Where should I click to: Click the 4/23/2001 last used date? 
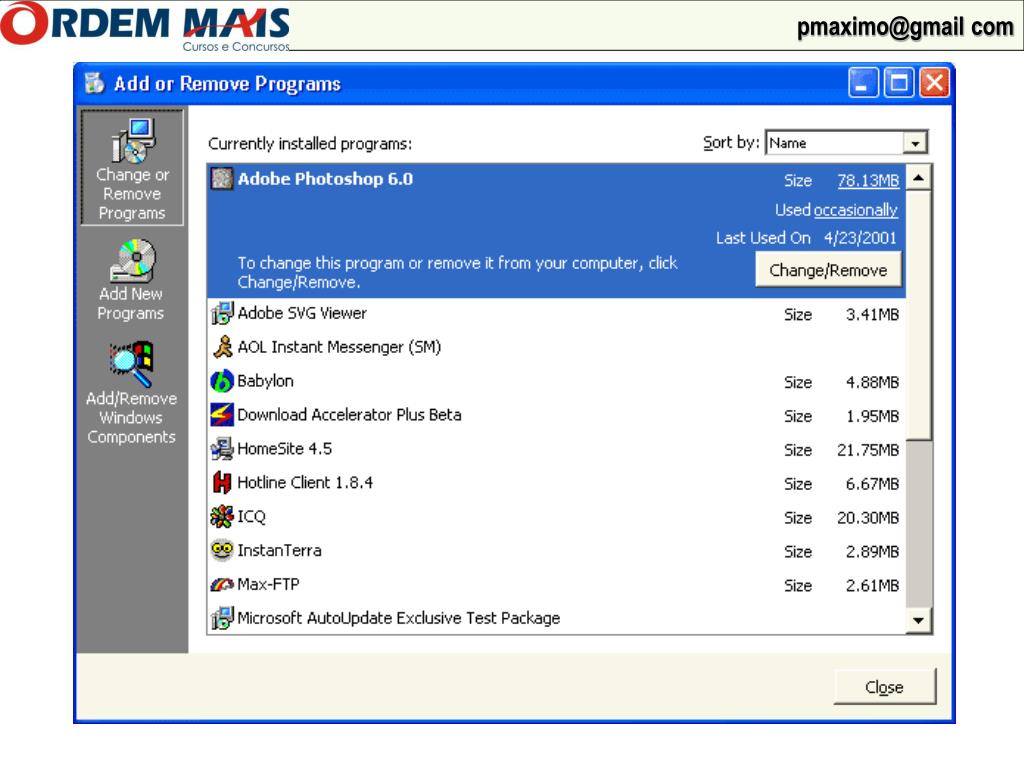(x=860, y=238)
